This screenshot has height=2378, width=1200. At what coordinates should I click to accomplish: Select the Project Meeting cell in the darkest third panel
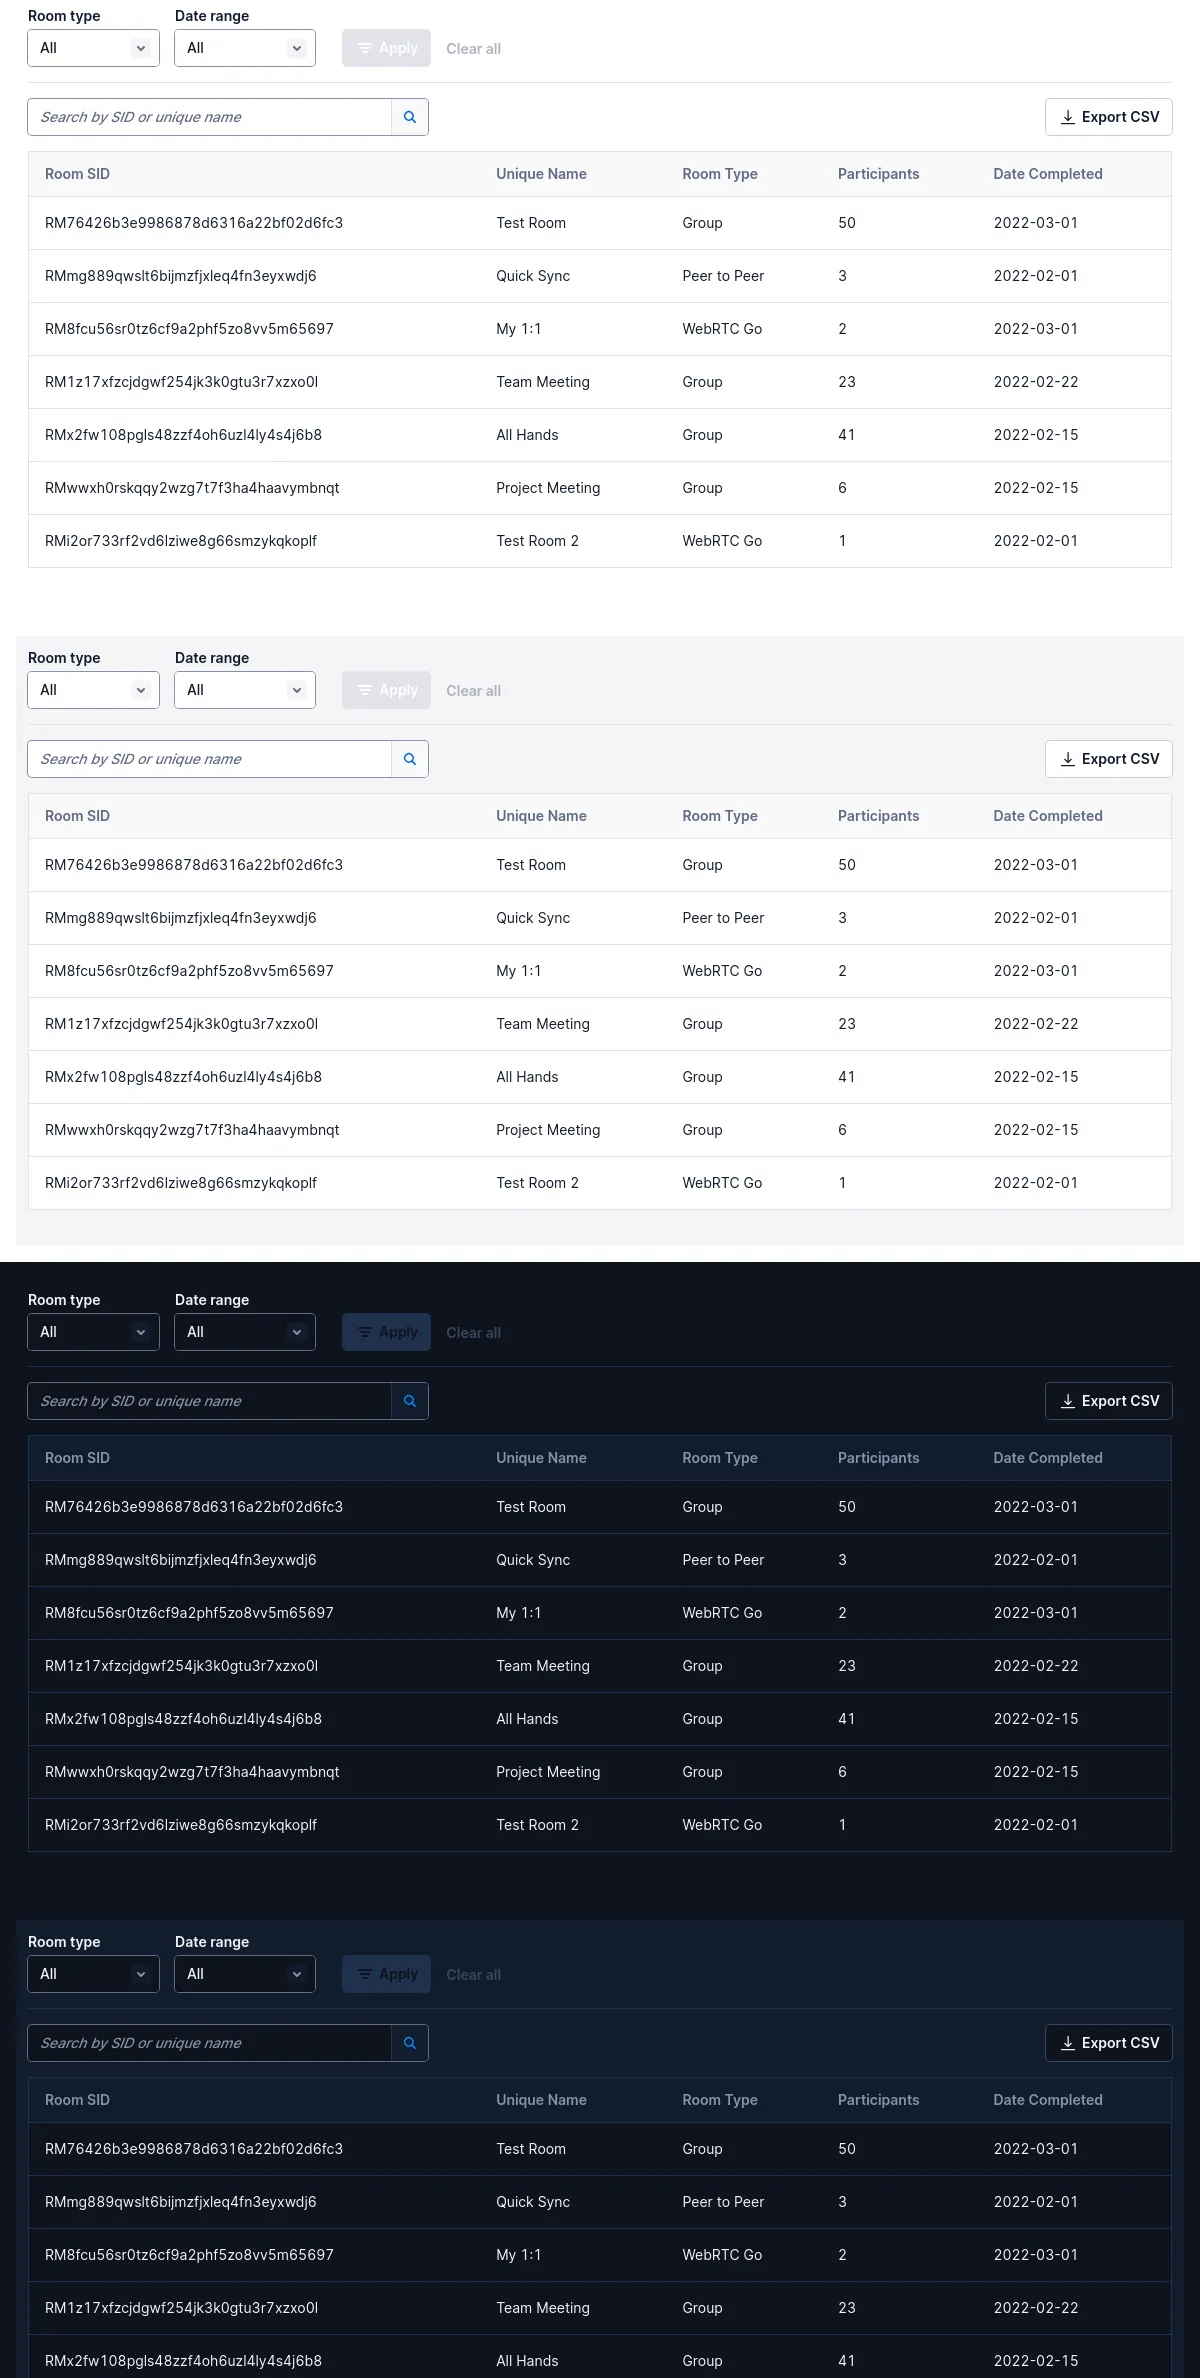[x=548, y=1772]
